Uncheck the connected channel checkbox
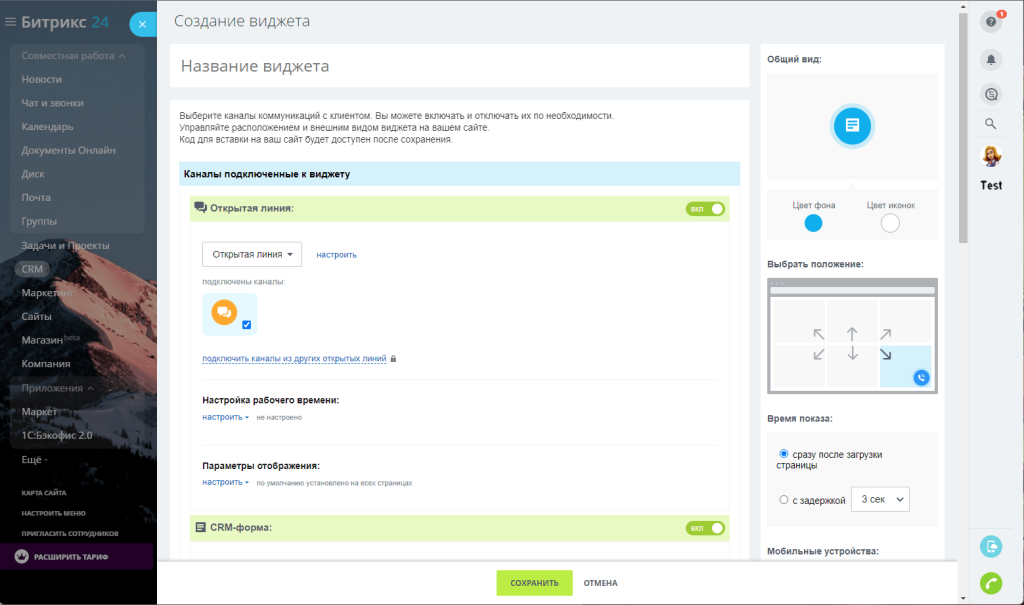The height and width of the screenshot is (605, 1024). (x=247, y=325)
